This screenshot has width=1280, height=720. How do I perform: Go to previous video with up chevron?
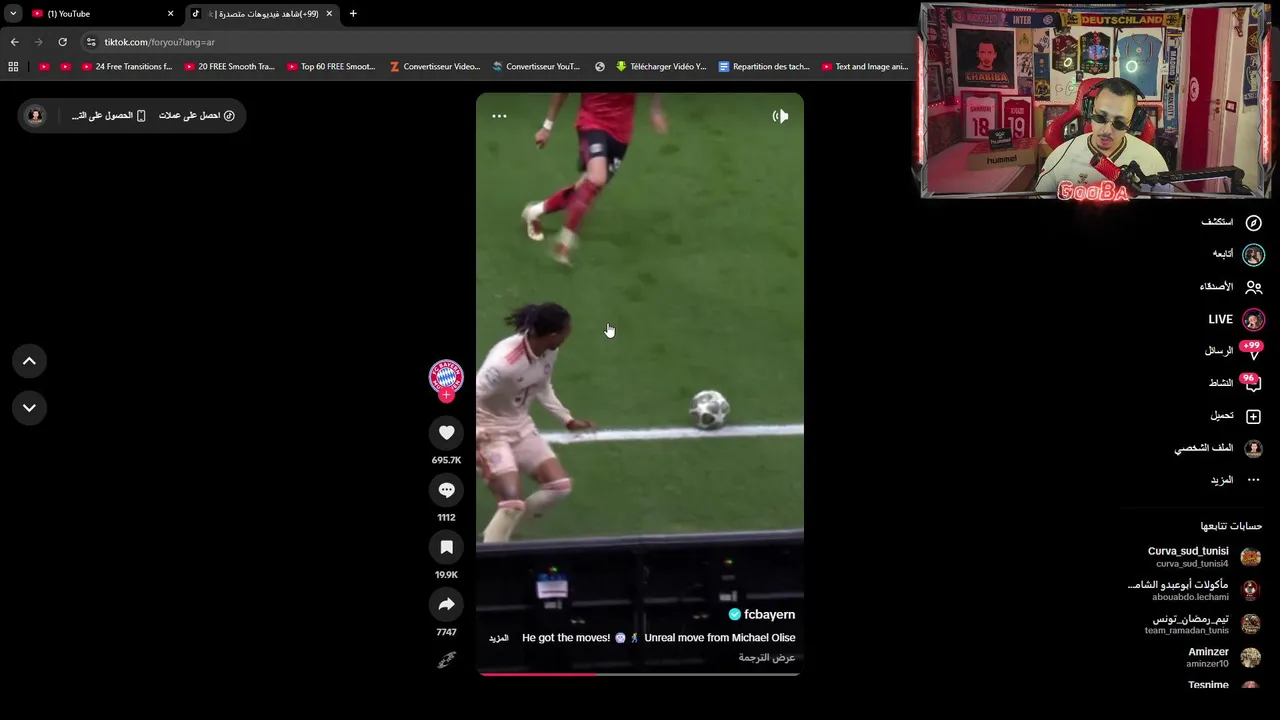pos(29,361)
